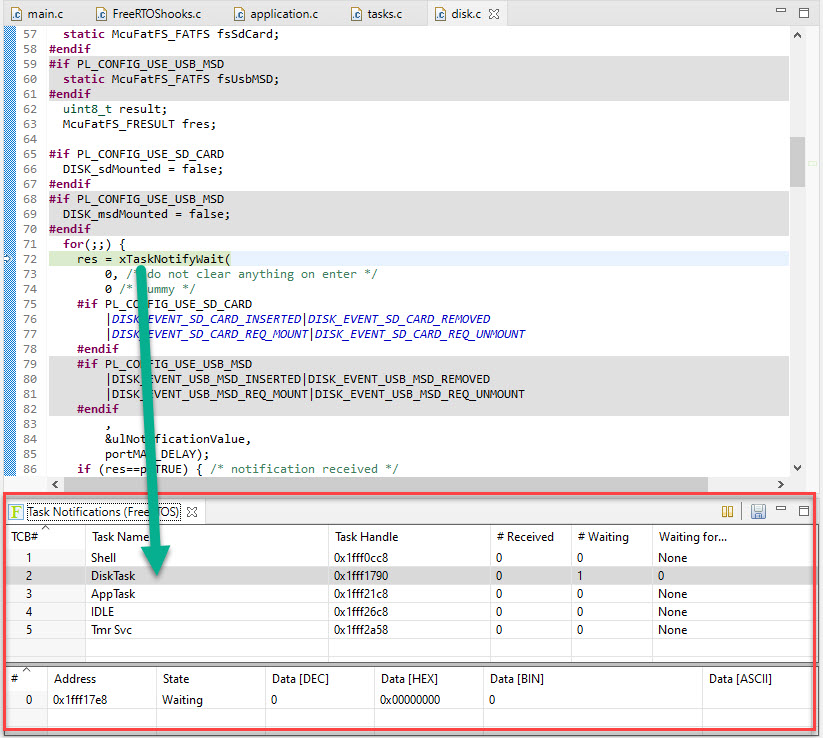Switch to the main.c tab

40,14
